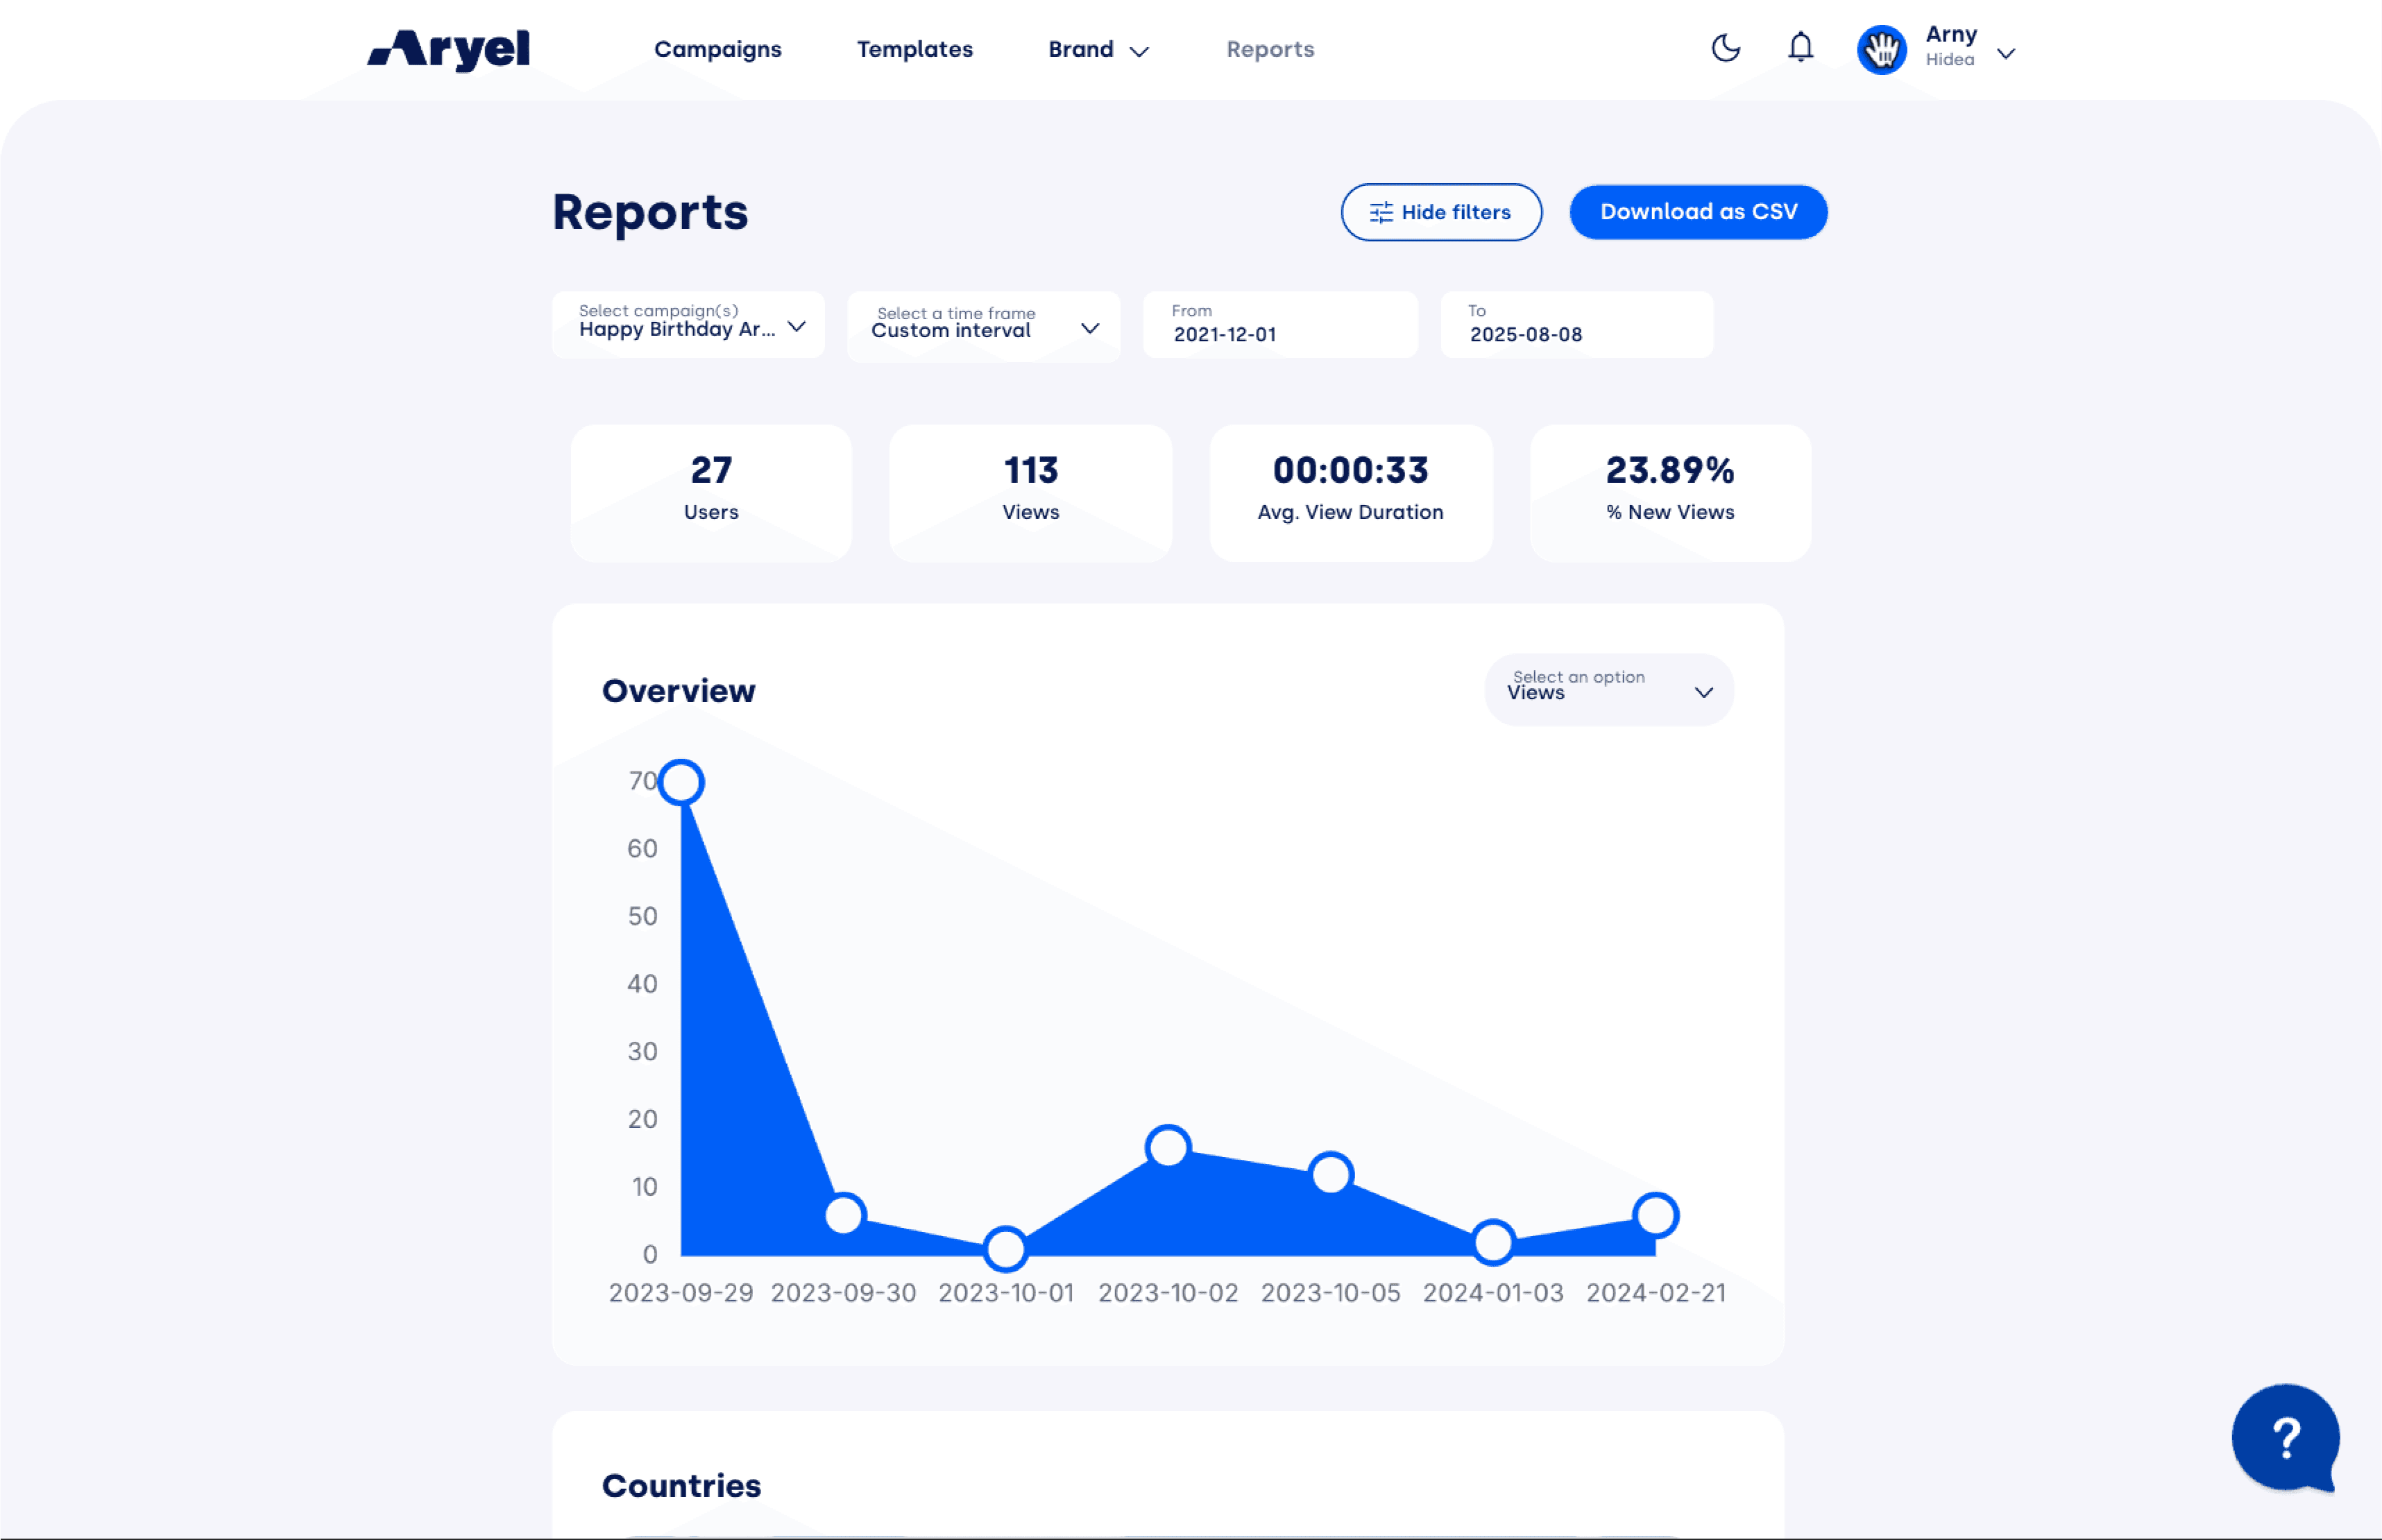Go to the Campaigns page

pos(717,49)
